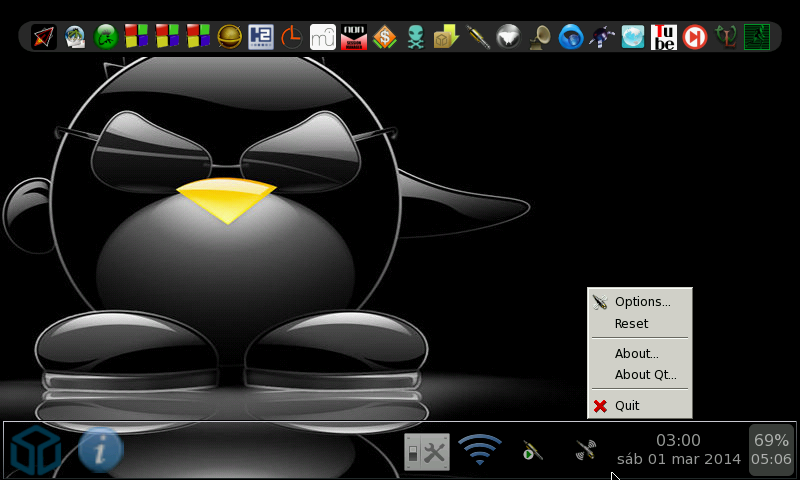
Task: Open 'About...' from the context menu
Action: point(640,353)
